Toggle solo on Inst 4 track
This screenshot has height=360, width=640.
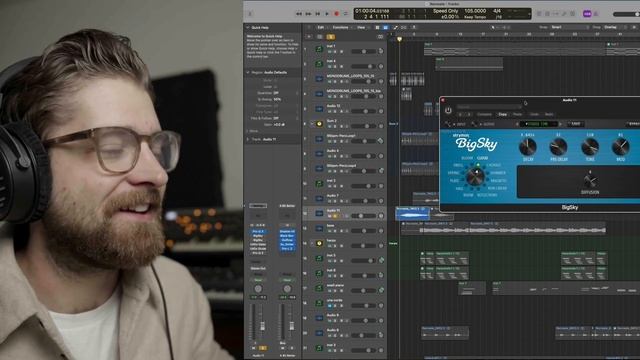pyautogui.click(x=335, y=67)
